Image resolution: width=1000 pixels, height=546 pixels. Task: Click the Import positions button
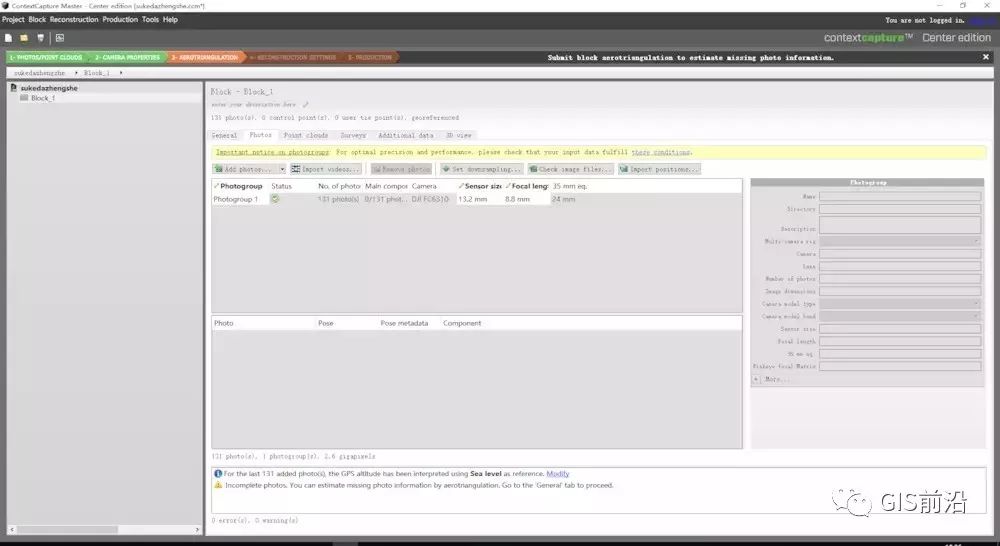pos(659,169)
